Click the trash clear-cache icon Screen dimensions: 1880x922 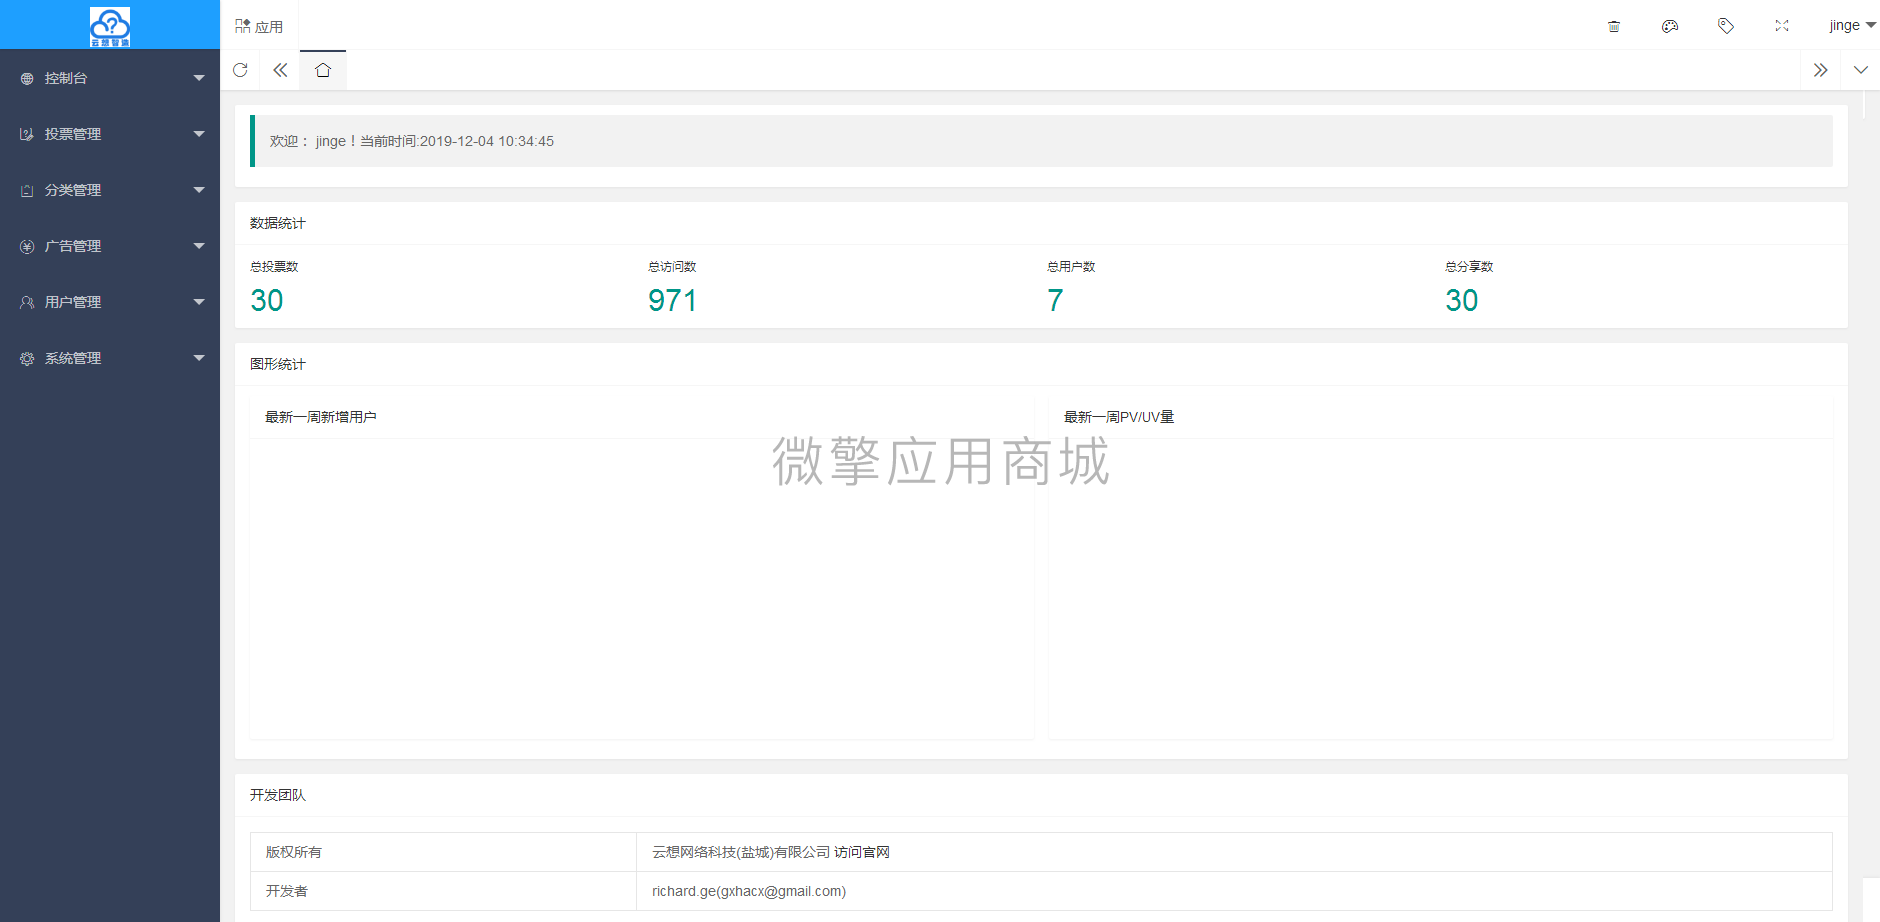coord(1613,26)
